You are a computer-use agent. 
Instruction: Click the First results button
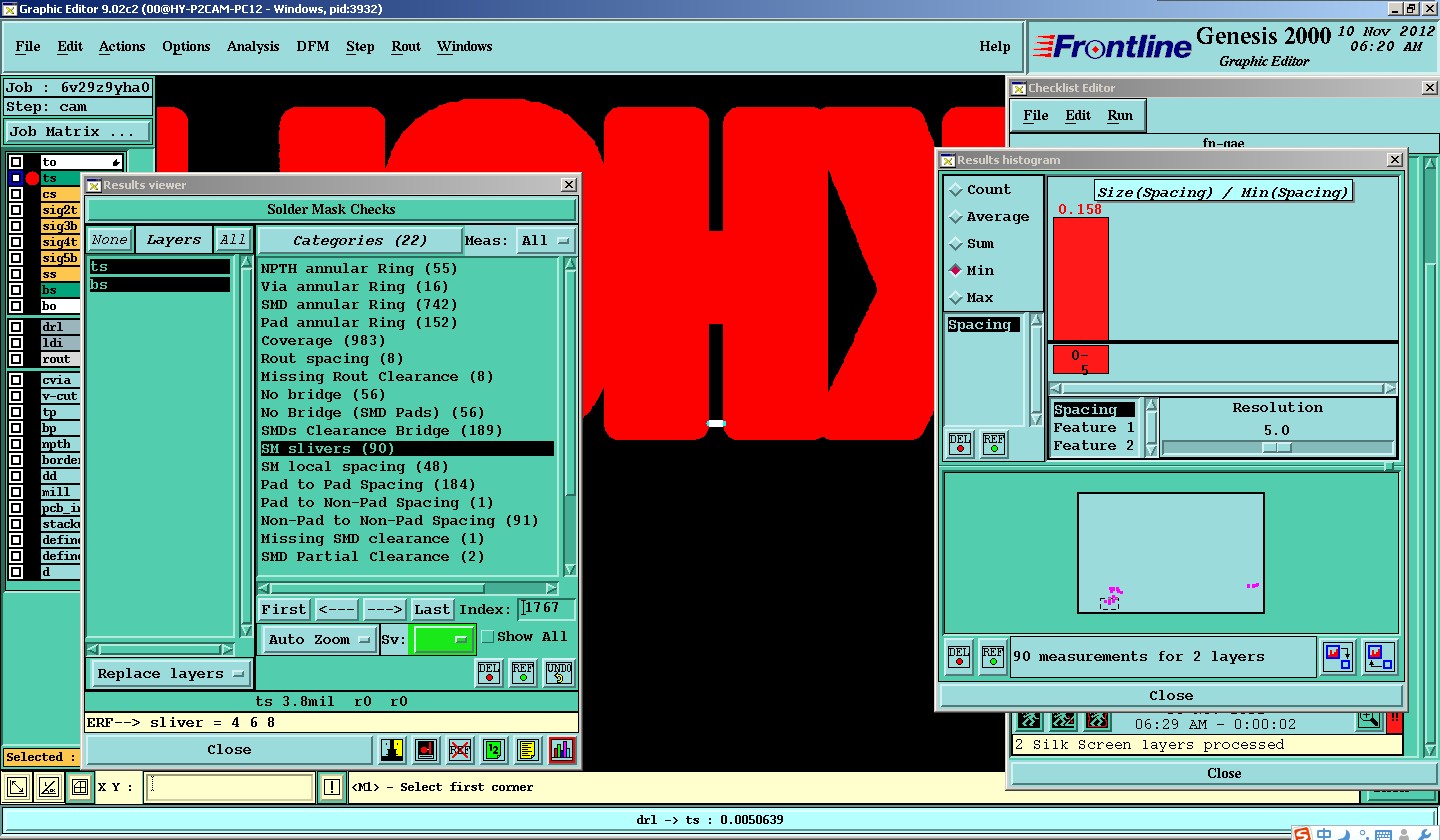pyautogui.click(x=284, y=609)
